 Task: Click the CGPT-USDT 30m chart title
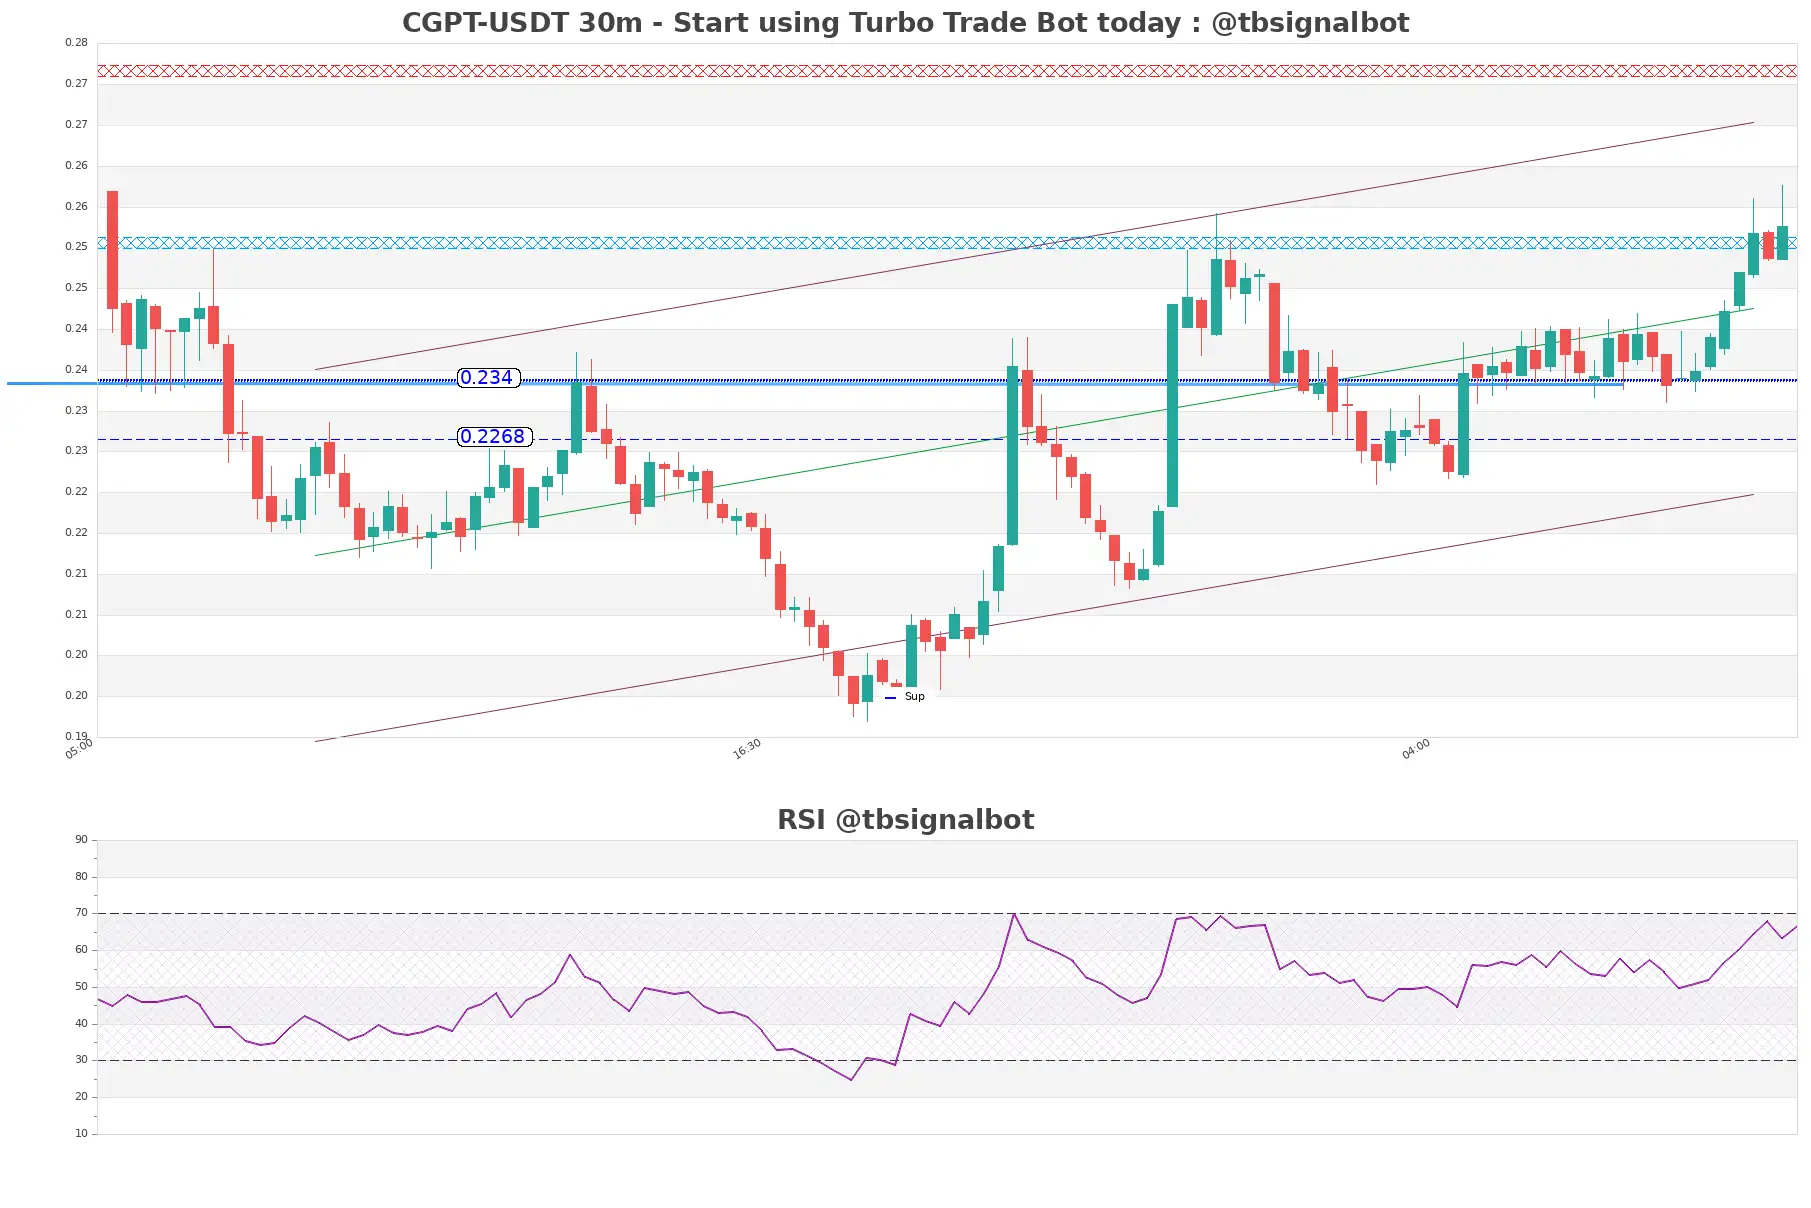coord(905,22)
